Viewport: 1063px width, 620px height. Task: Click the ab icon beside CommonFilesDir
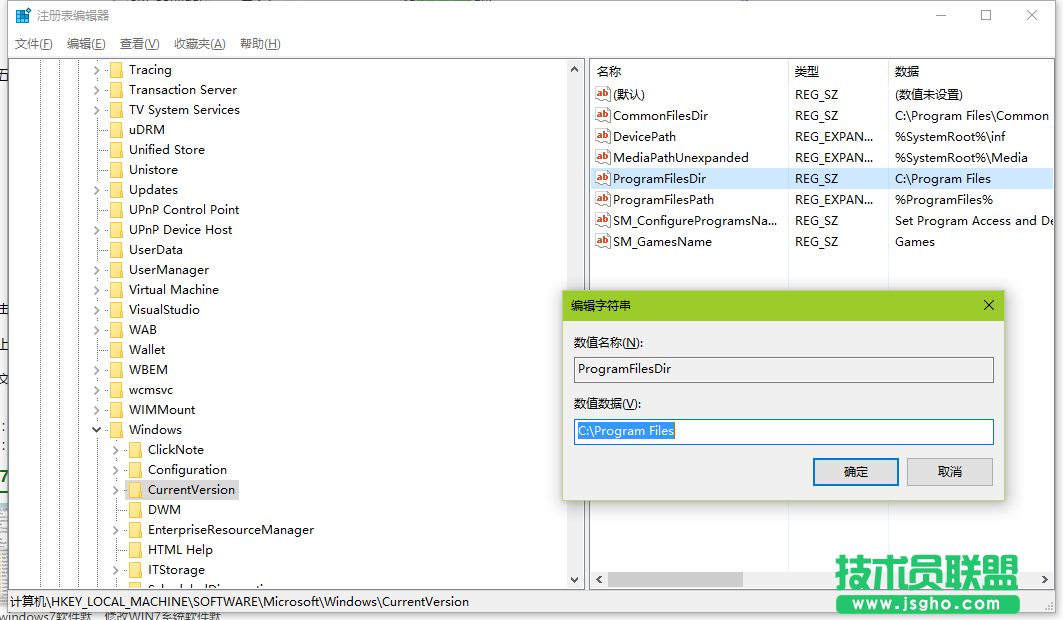click(604, 115)
